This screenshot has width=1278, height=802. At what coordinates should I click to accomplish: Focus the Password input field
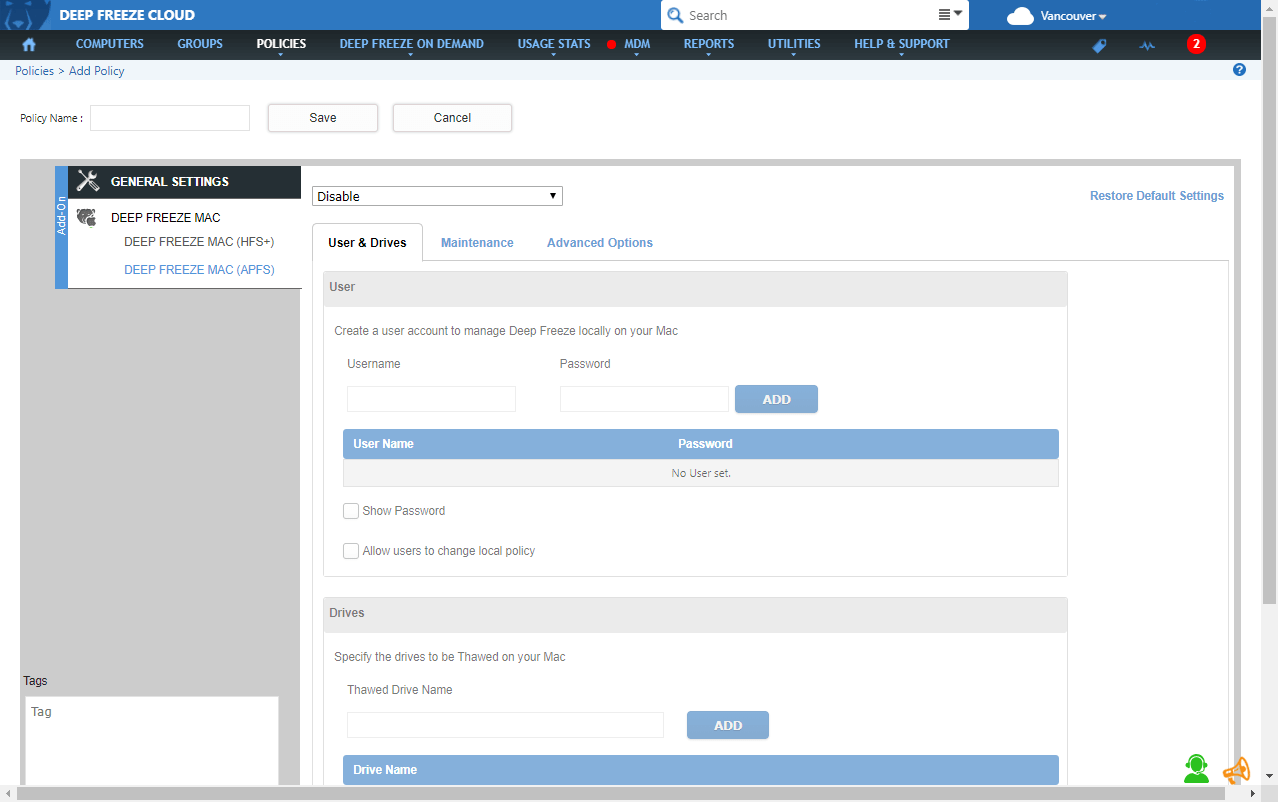pos(644,399)
